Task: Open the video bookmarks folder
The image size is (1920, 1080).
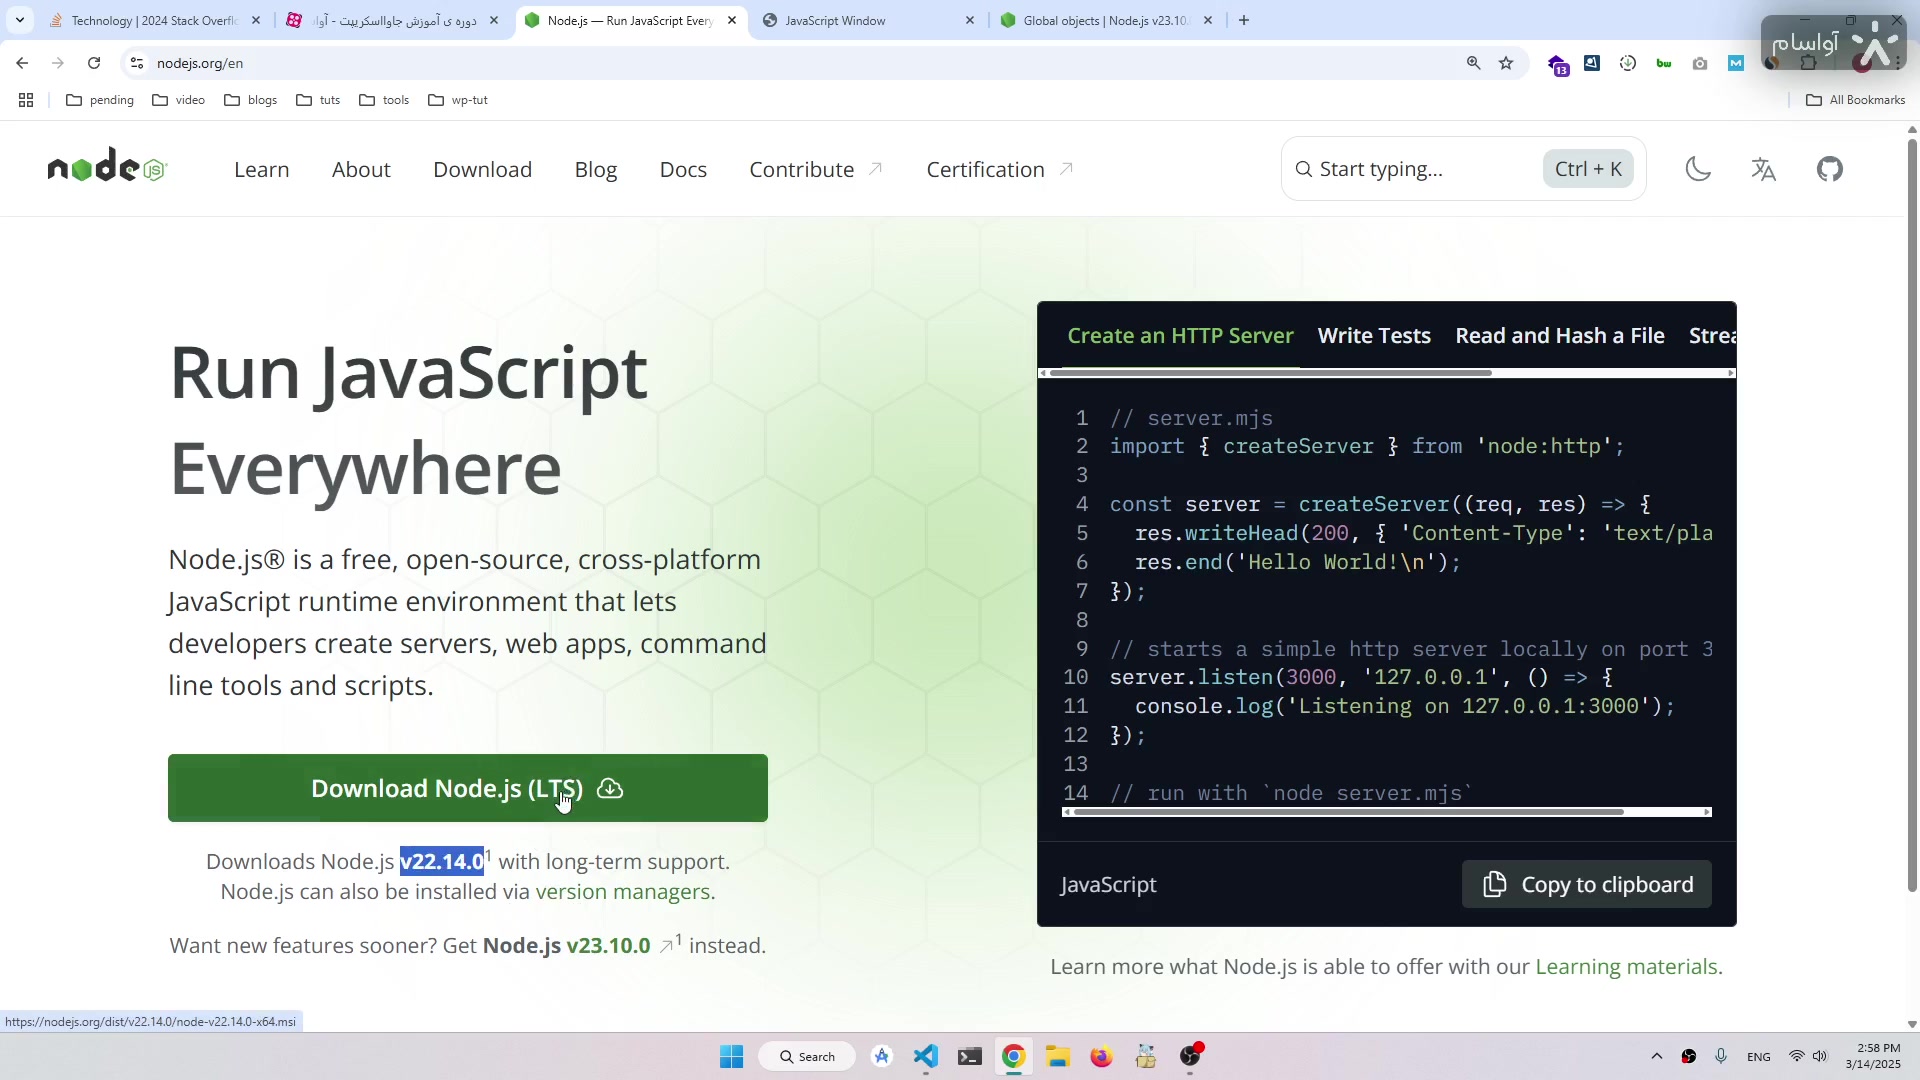Action: (179, 100)
